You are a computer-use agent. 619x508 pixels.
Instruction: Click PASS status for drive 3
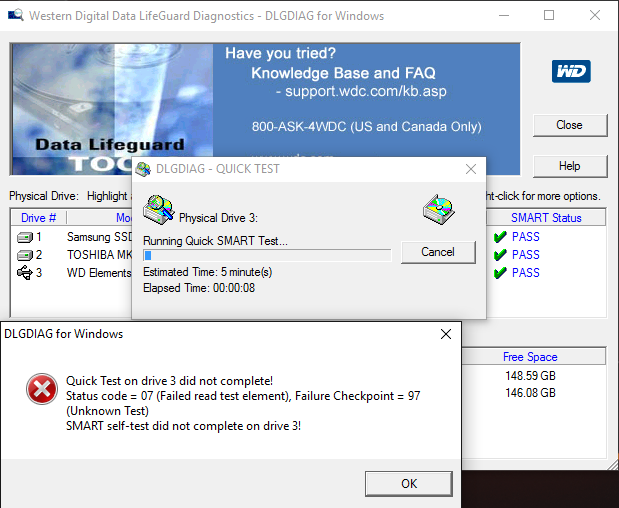point(525,273)
